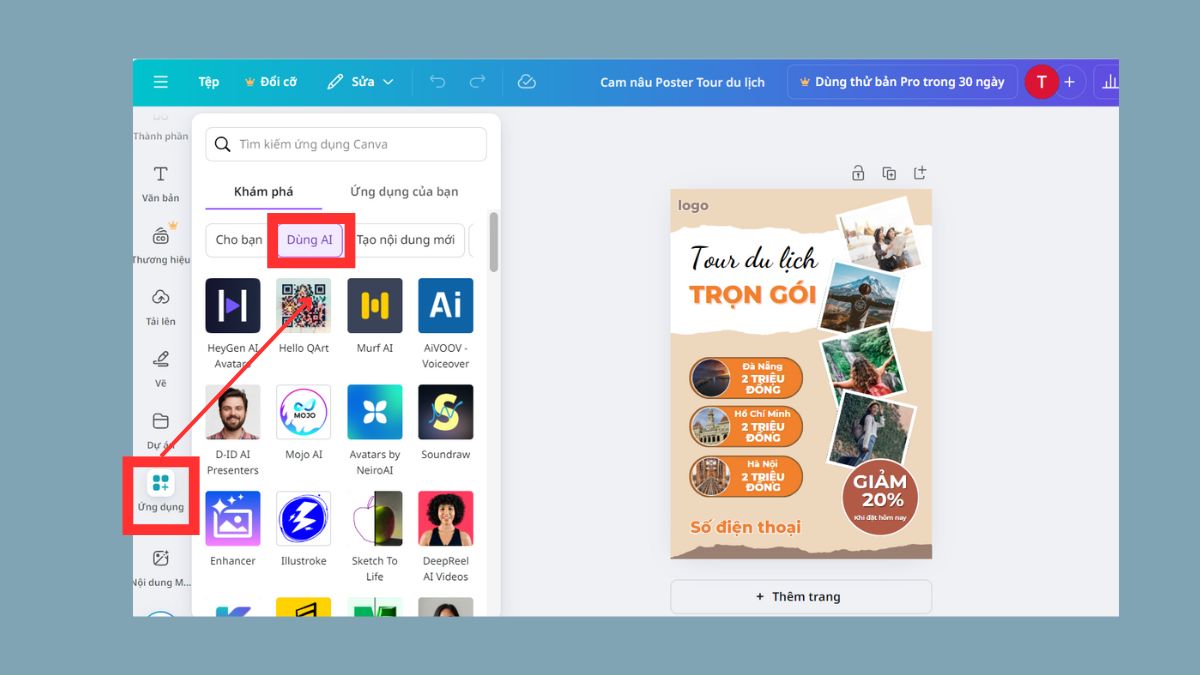Screen dimensions: 1200x675
Task: Select the GIẢM 20% discount circle
Action: (879, 497)
